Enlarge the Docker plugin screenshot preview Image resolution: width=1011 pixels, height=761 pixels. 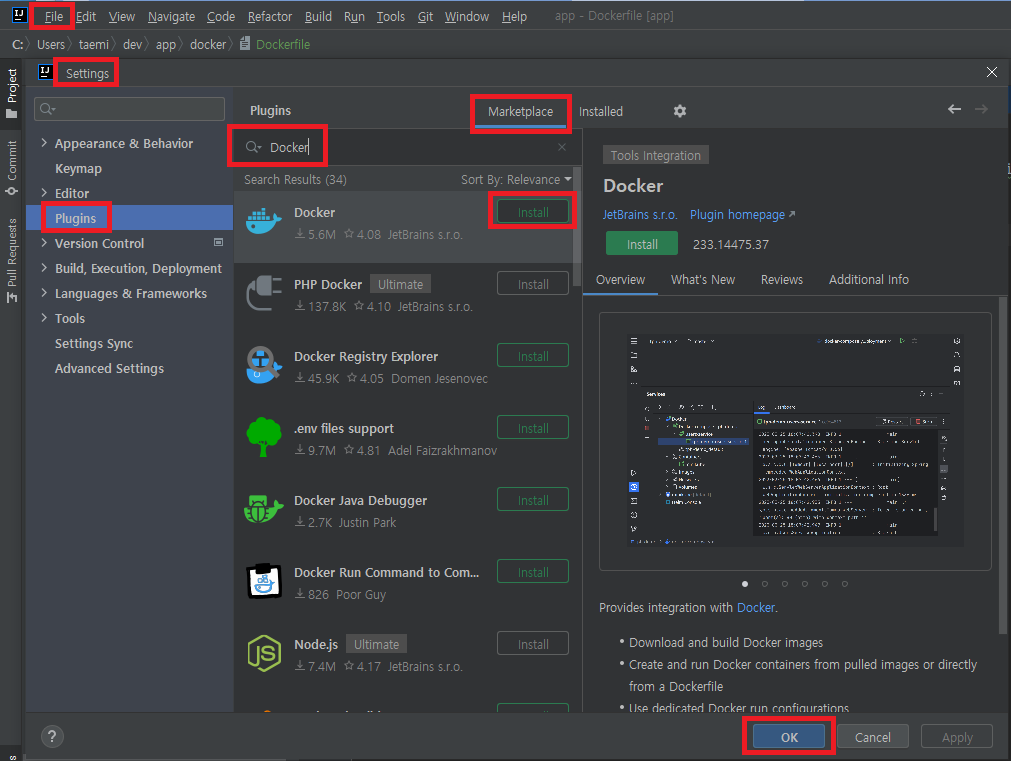click(x=795, y=440)
